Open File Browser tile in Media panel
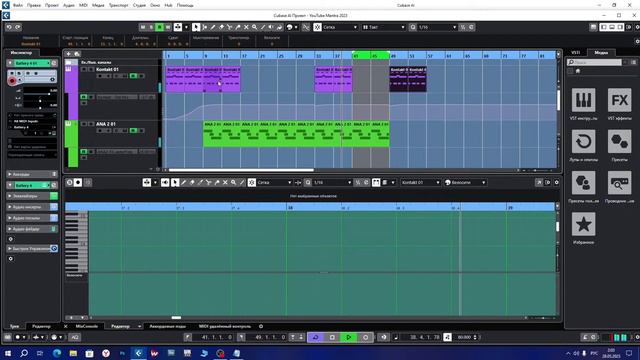 619,182
